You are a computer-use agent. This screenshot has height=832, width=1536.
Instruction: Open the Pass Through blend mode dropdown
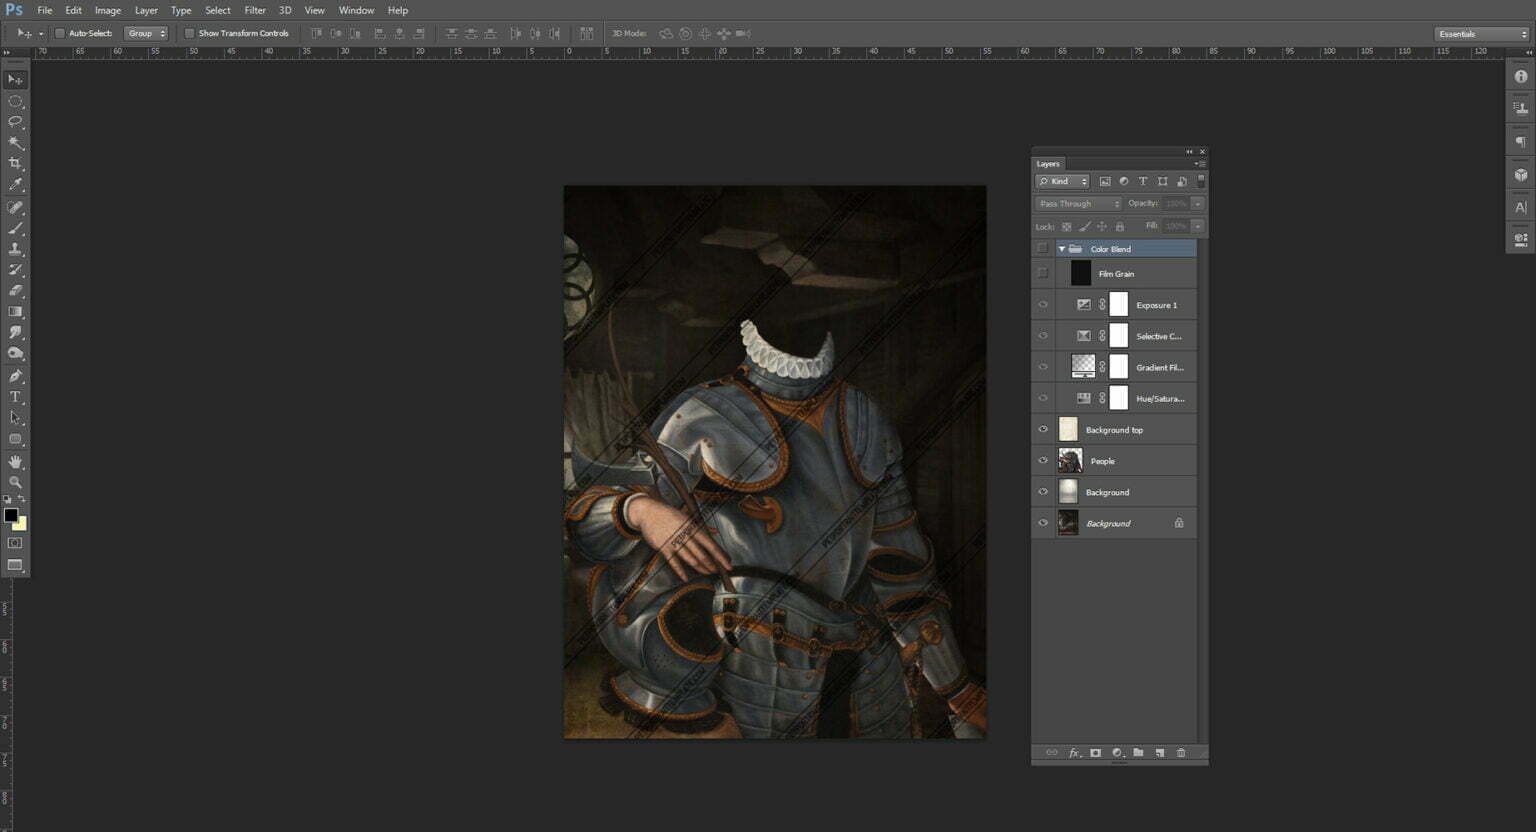(1077, 203)
